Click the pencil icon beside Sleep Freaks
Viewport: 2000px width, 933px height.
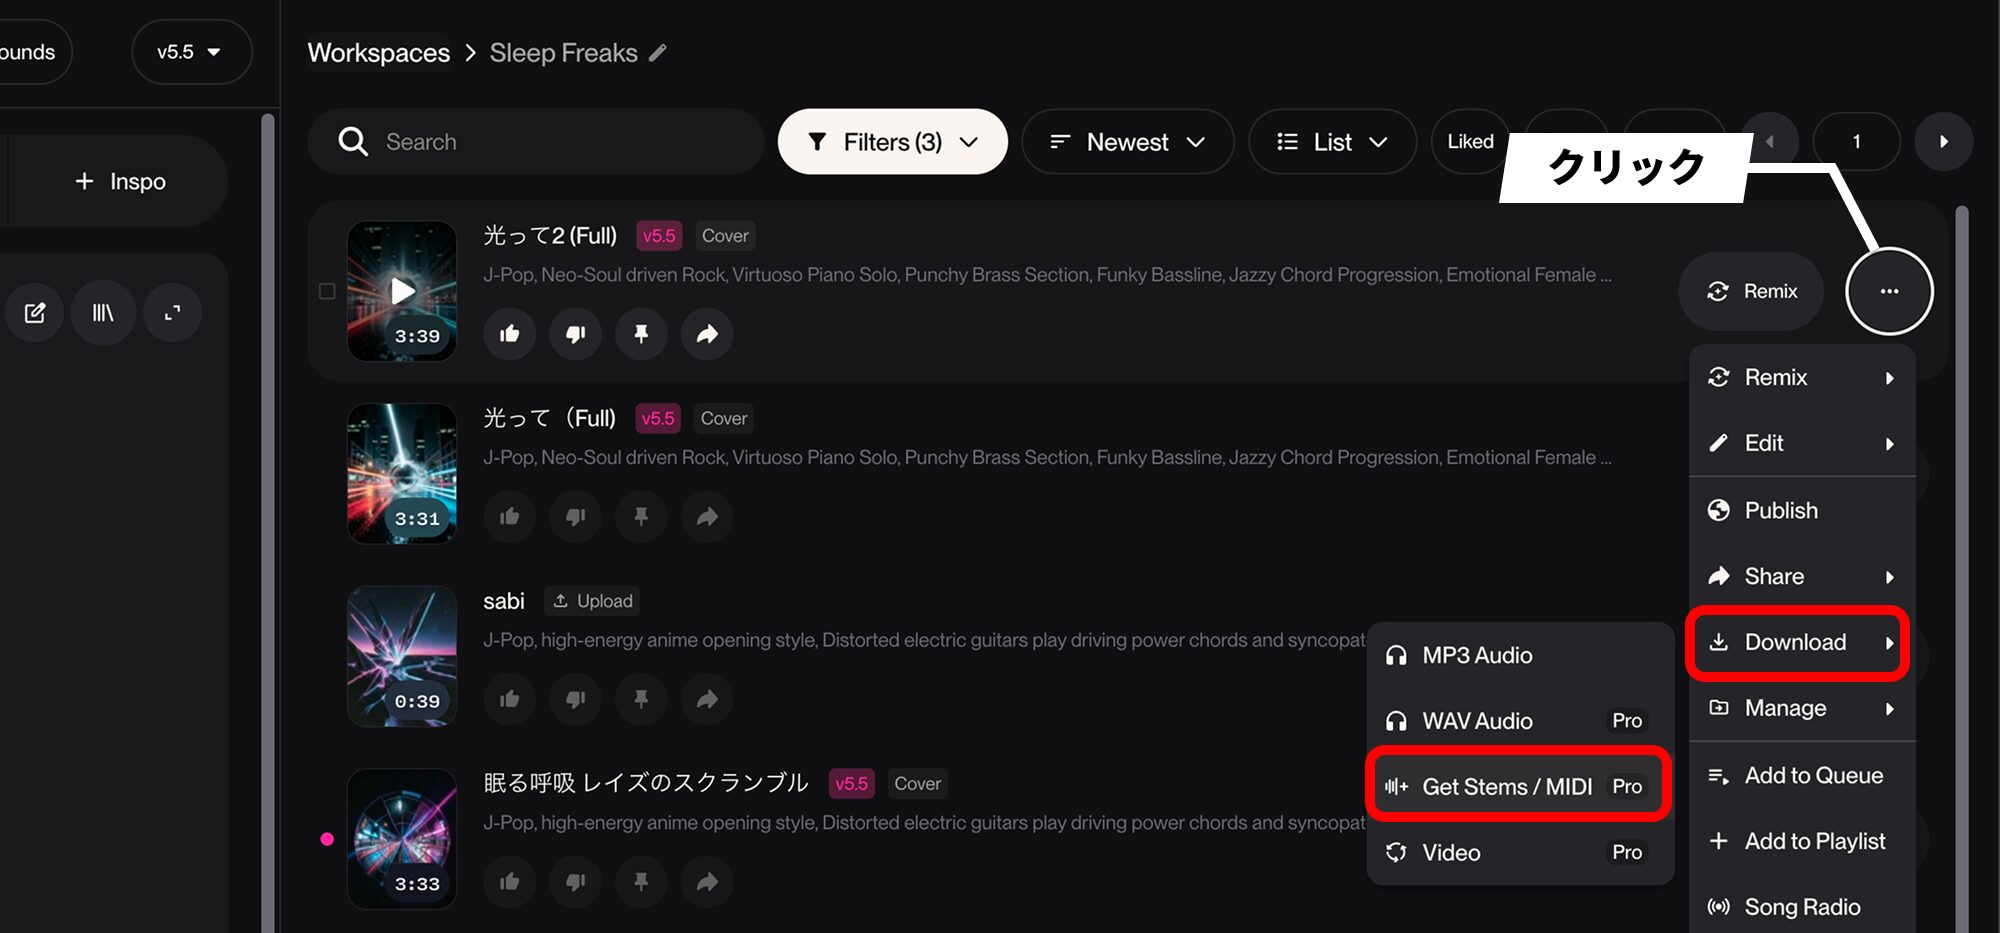(x=658, y=53)
